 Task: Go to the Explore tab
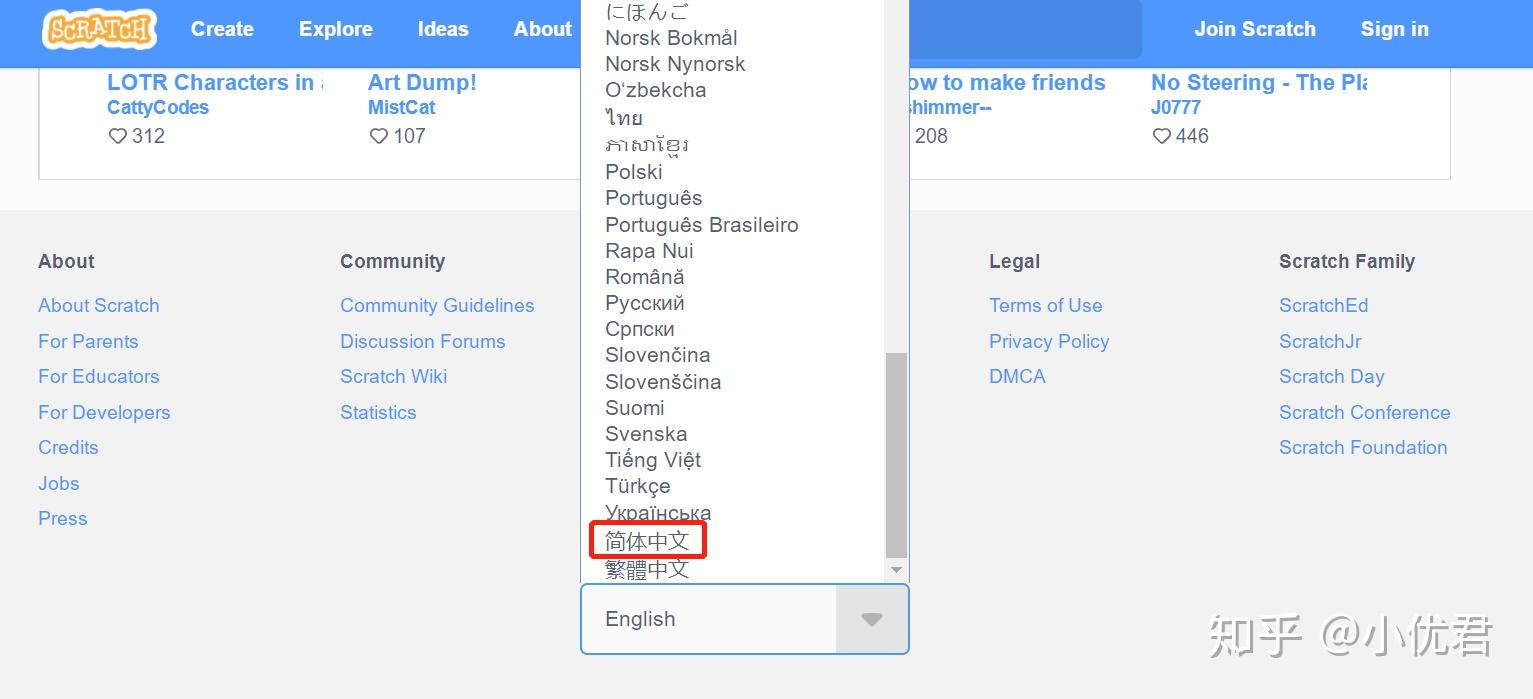point(336,29)
